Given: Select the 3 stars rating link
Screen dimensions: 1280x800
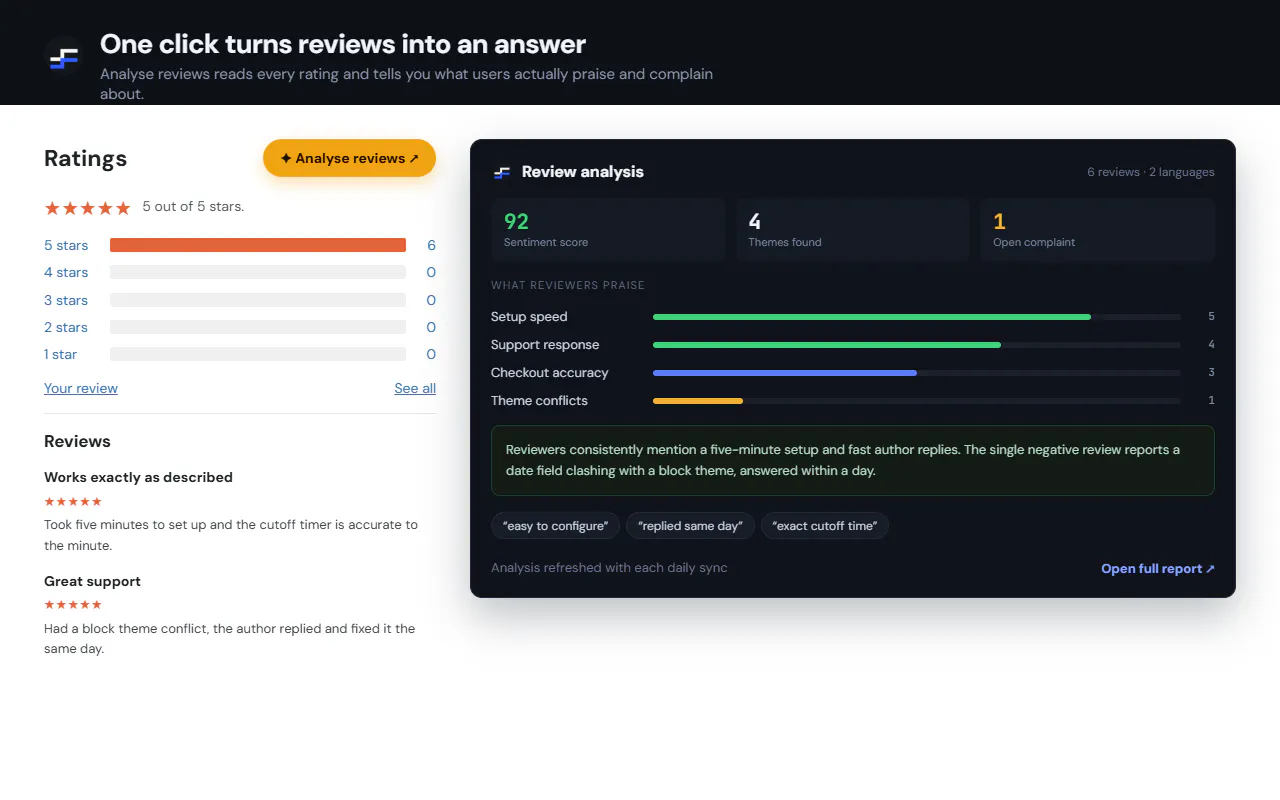Looking at the screenshot, I should pos(66,300).
